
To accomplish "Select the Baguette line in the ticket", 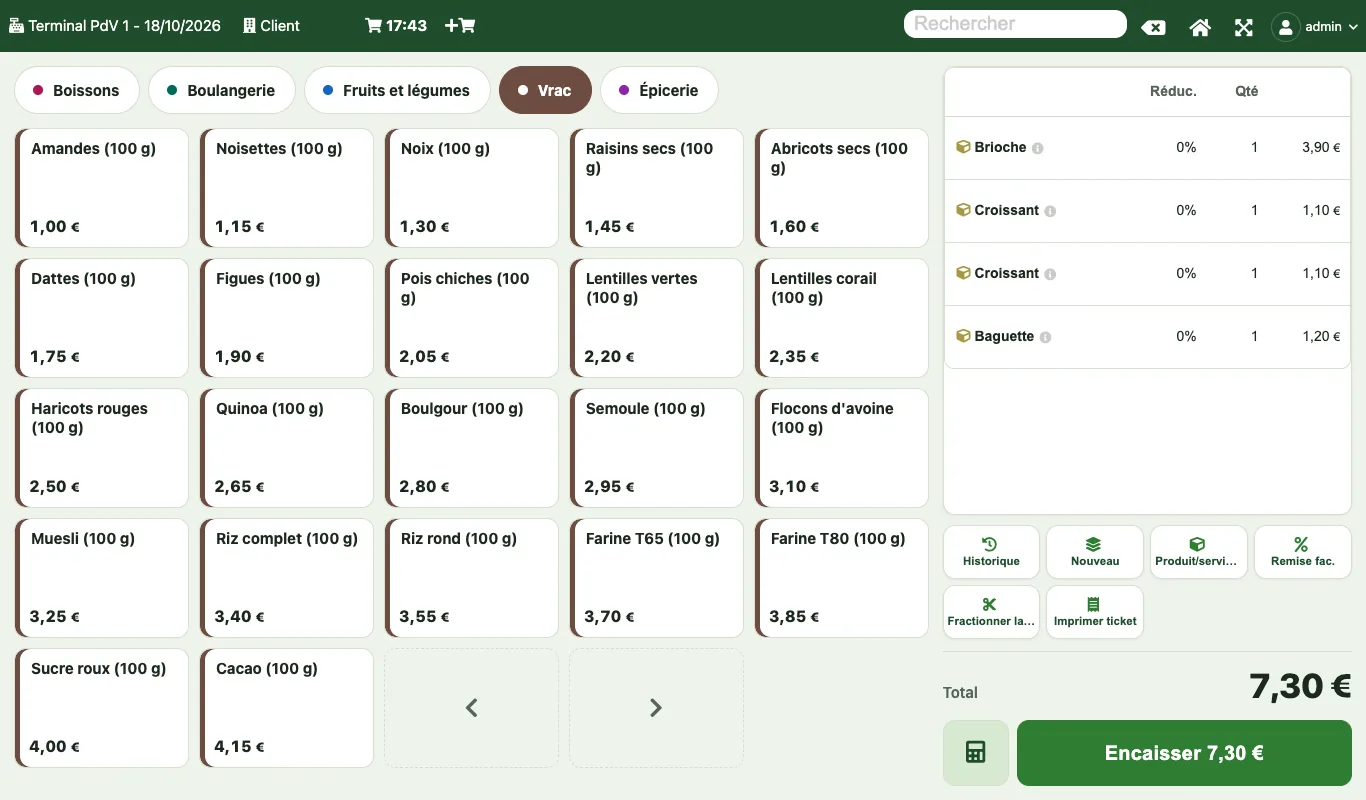I will pos(1147,337).
